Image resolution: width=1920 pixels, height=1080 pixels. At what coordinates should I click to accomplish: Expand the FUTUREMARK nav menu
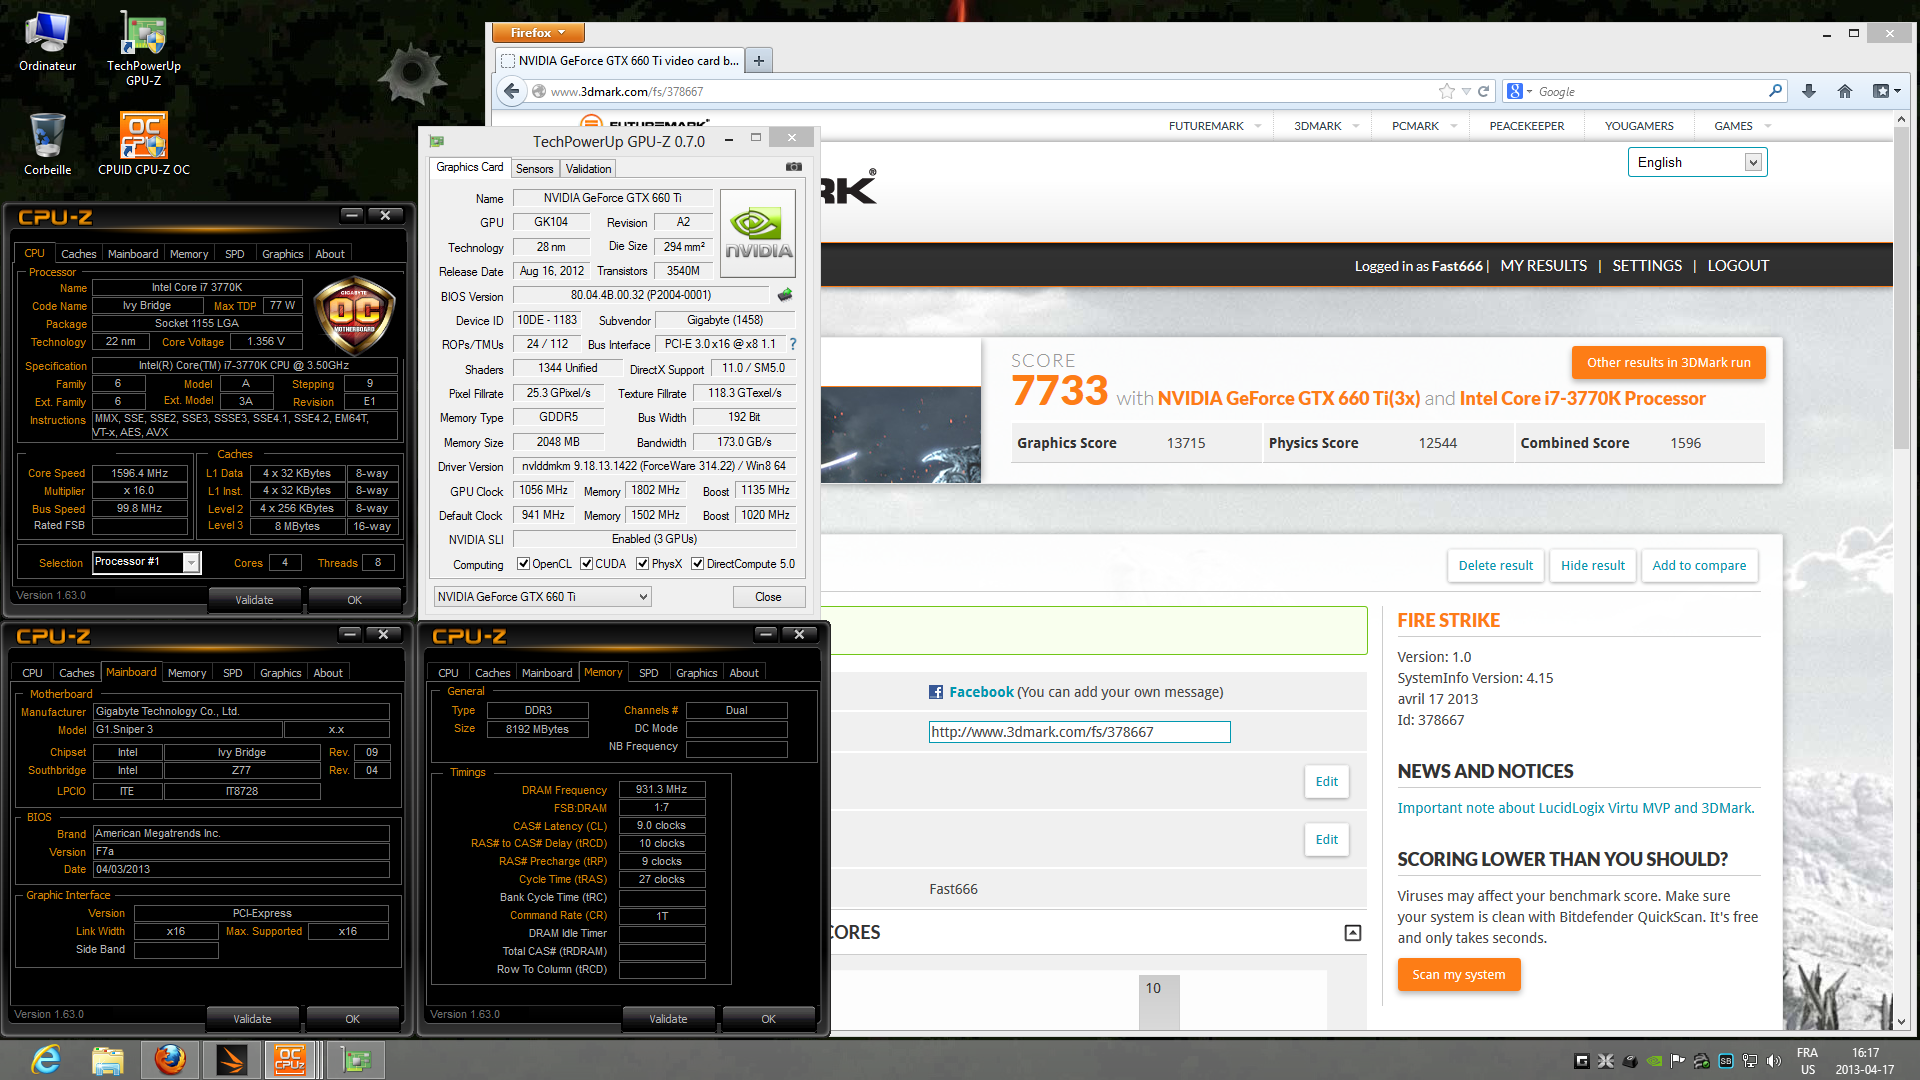1214,126
